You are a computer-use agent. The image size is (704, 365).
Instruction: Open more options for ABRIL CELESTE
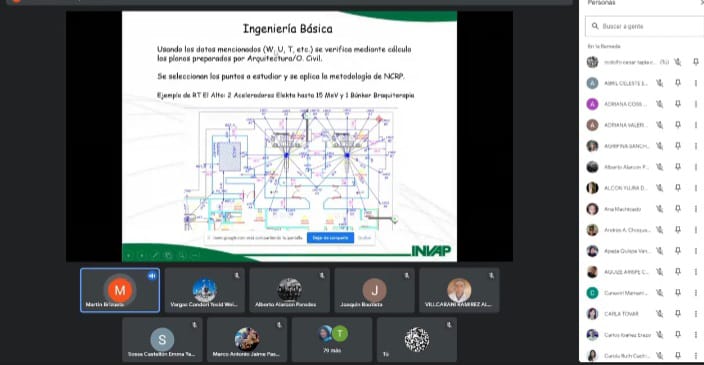click(695, 83)
